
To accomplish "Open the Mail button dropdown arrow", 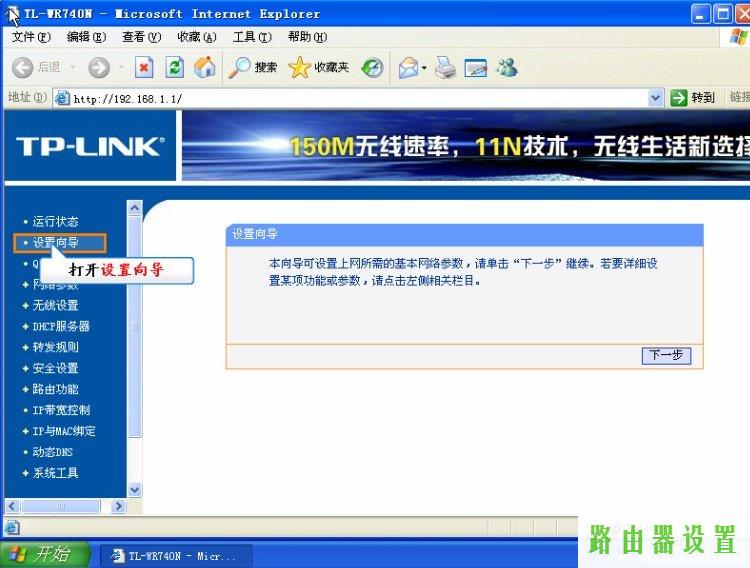I will point(424,68).
